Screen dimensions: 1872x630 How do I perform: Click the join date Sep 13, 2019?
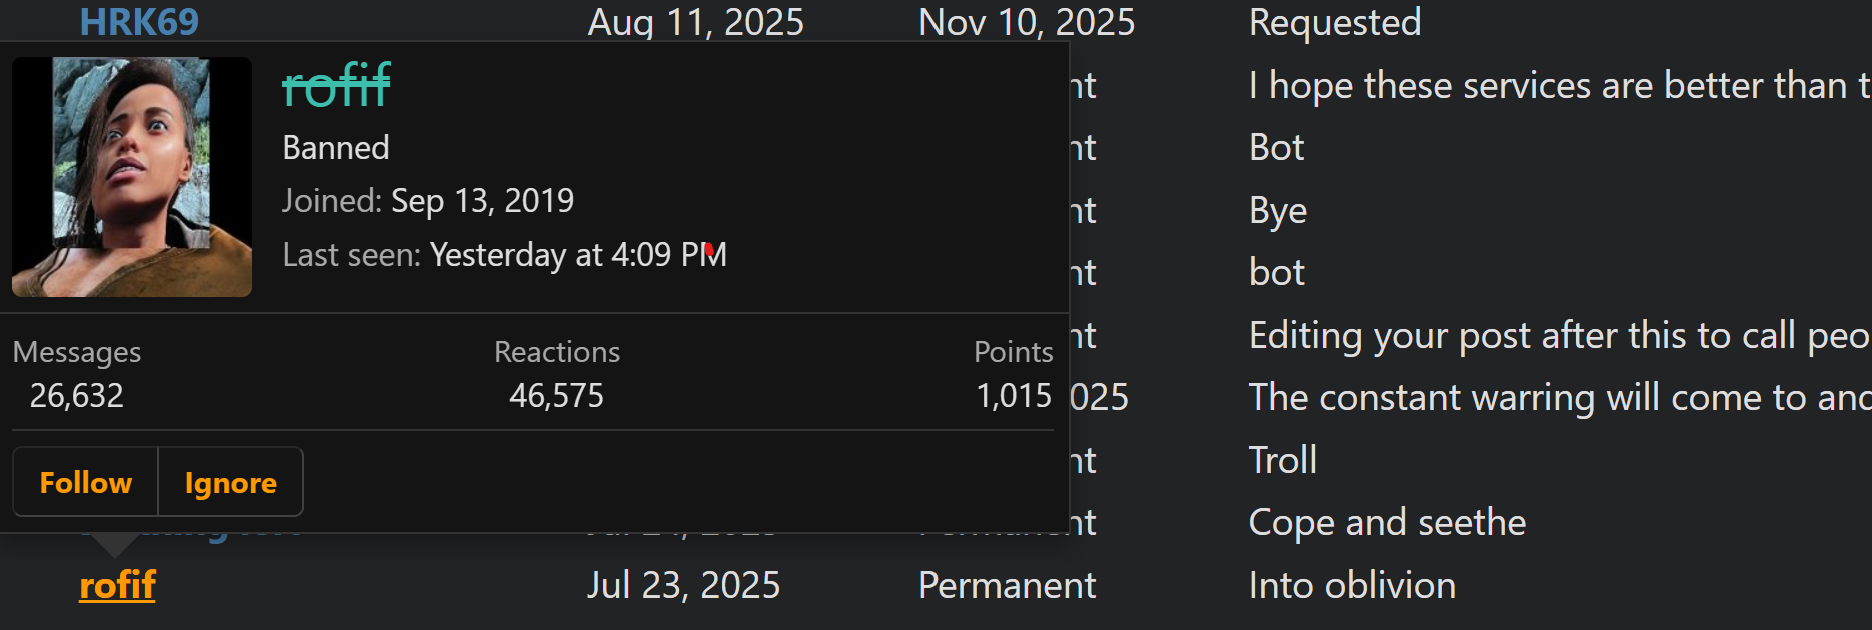click(x=482, y=201)
